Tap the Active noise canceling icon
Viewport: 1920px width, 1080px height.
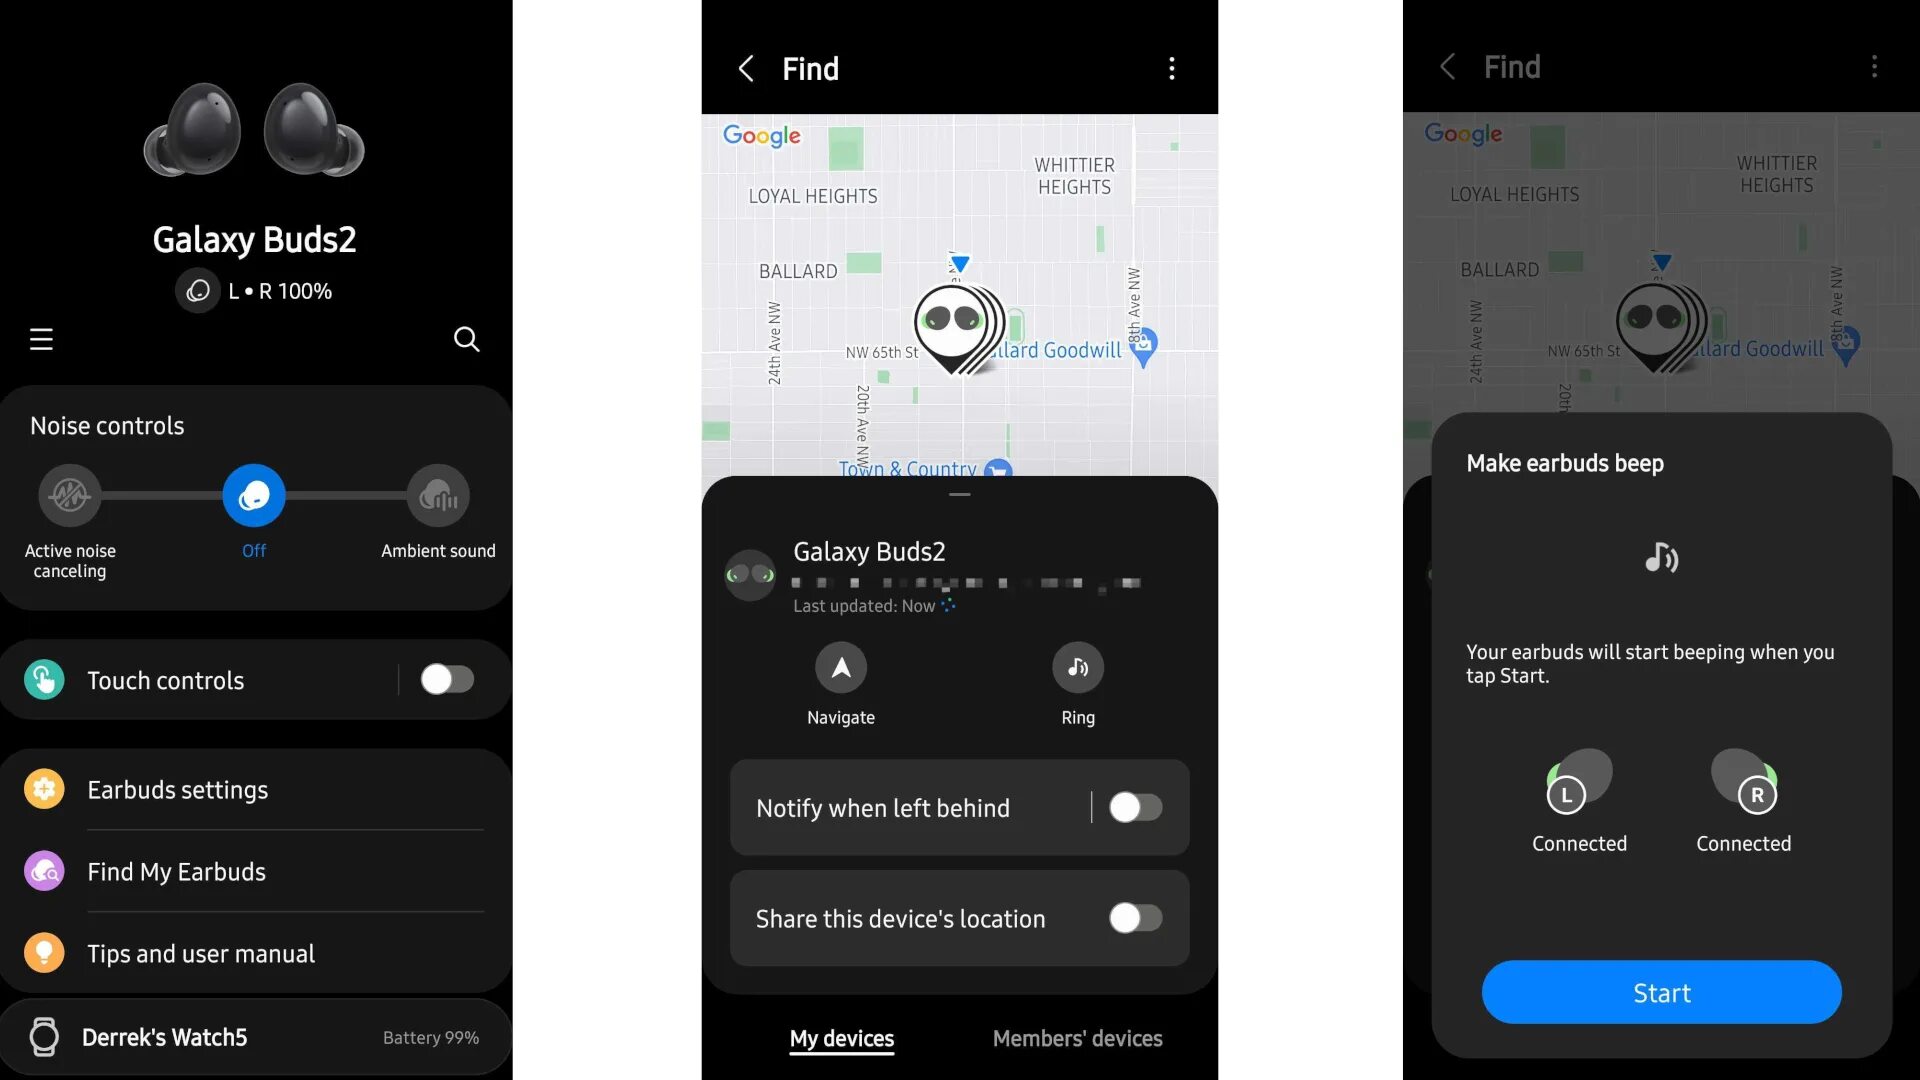(69, 493)
